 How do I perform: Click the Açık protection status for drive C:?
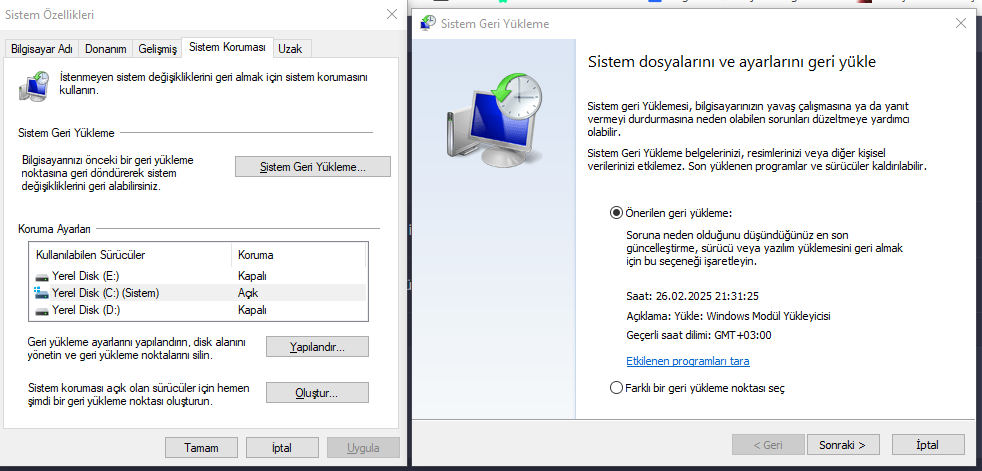click(249, 292)
